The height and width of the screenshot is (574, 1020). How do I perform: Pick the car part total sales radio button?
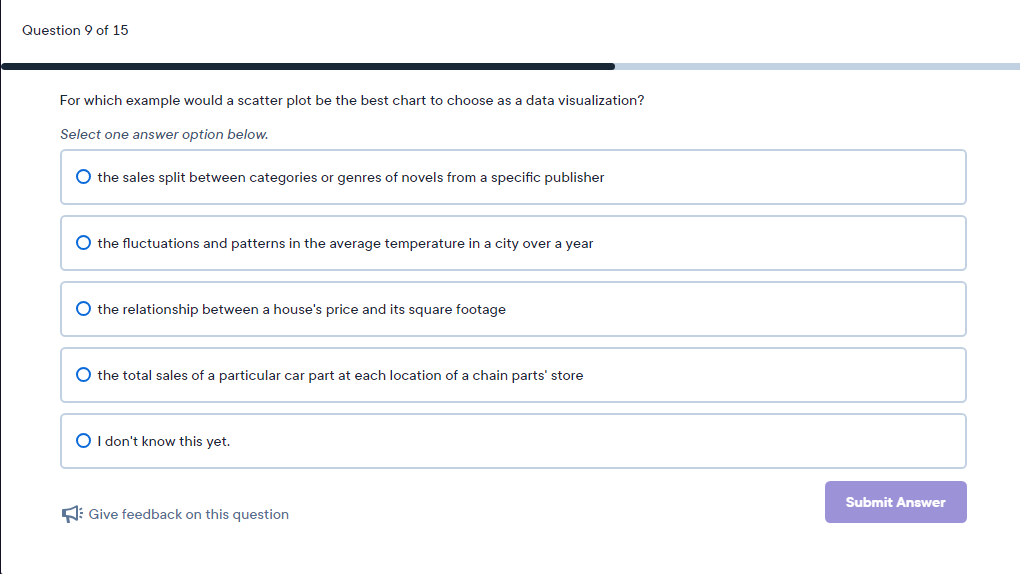tap(84, 375)
